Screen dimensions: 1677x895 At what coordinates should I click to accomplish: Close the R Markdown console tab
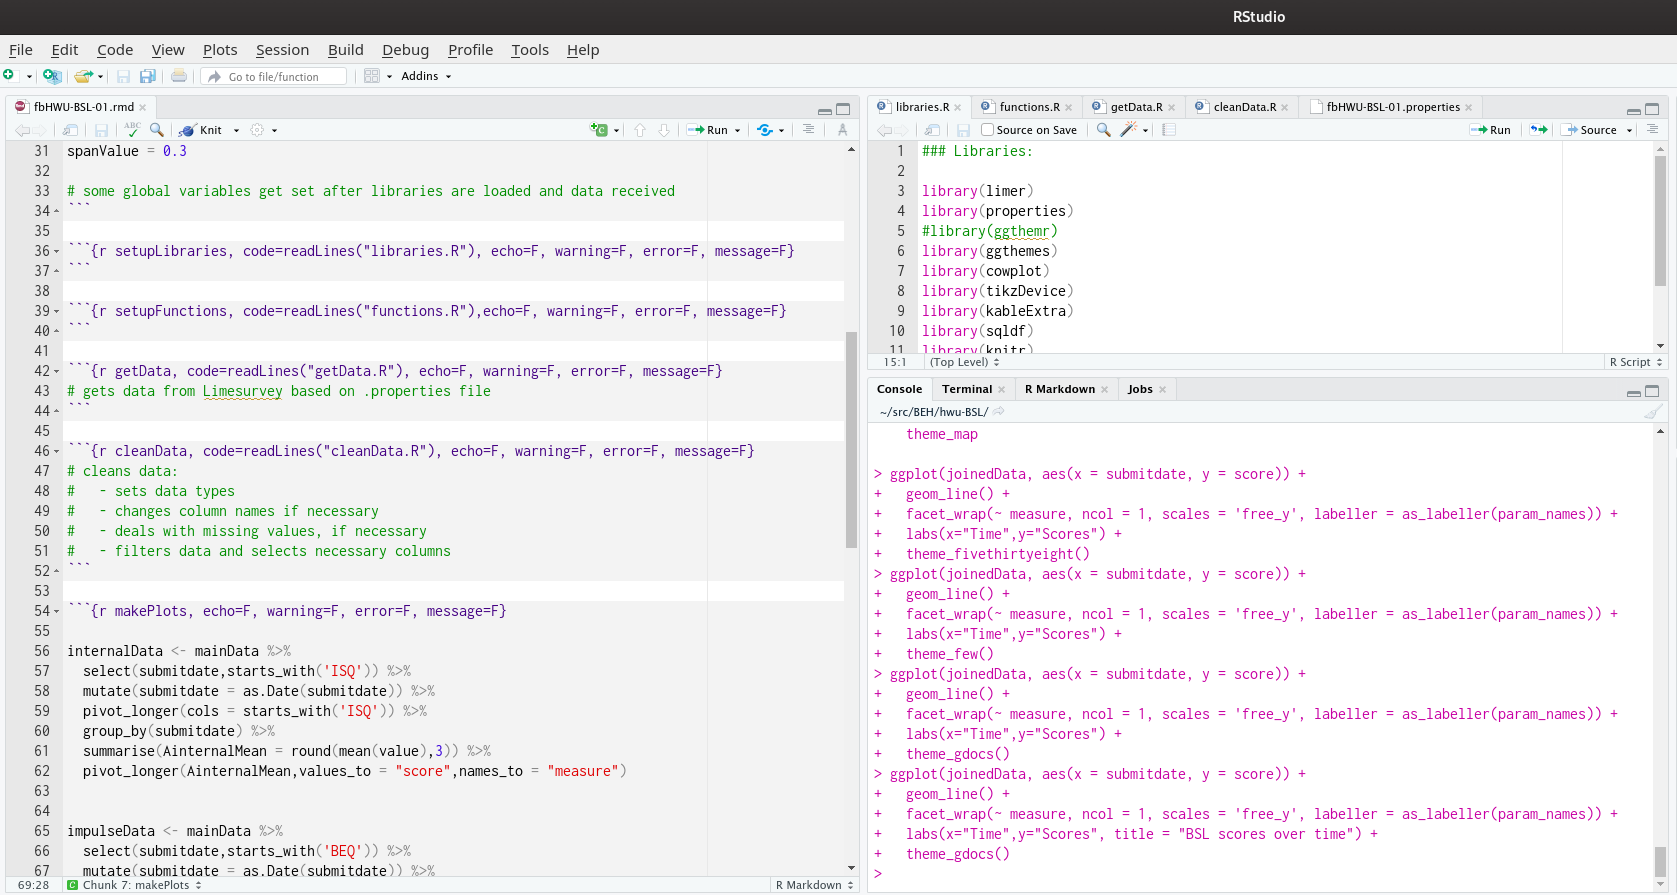(x=1104, y=390)
